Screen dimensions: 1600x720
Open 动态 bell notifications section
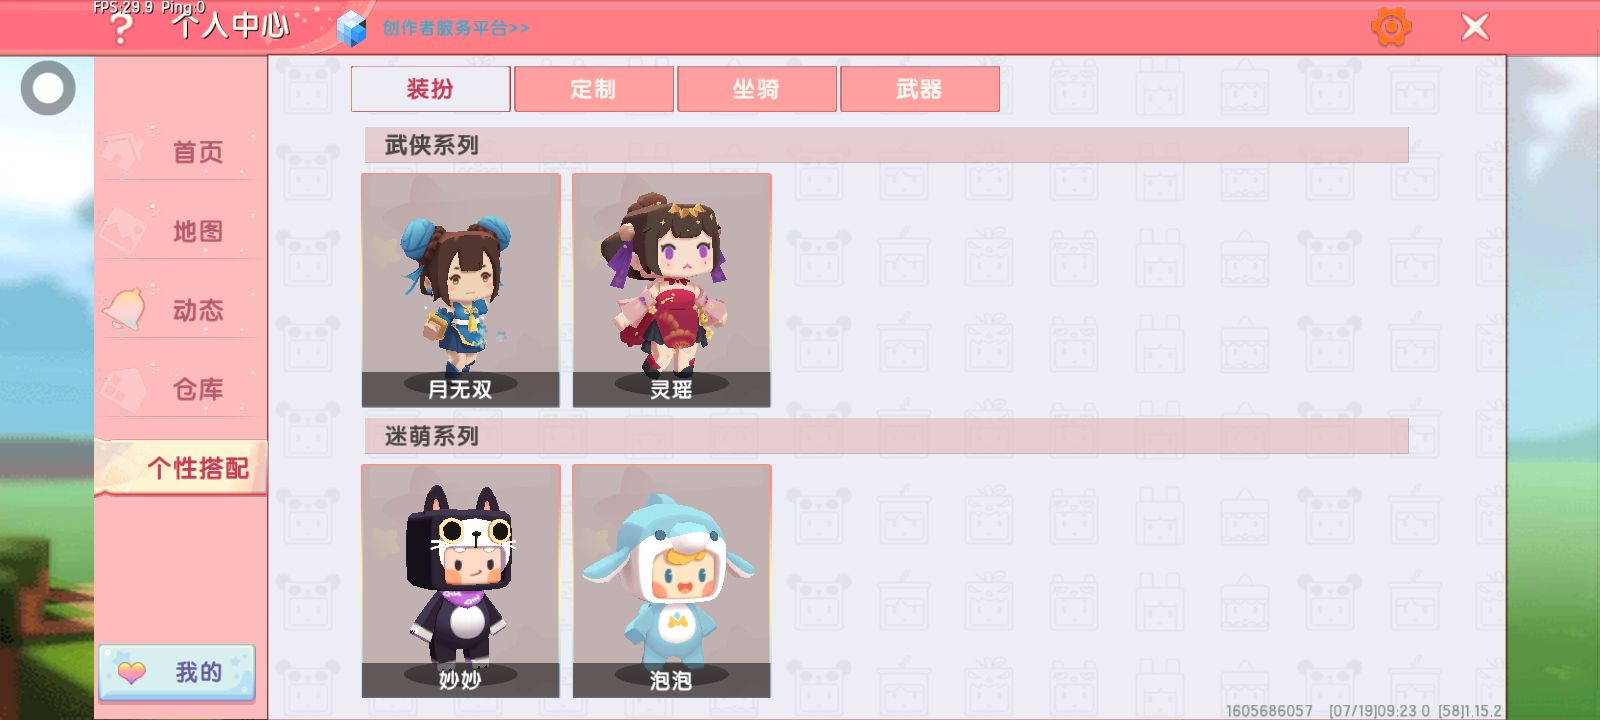pyautogui.click(x=181, y=310)
